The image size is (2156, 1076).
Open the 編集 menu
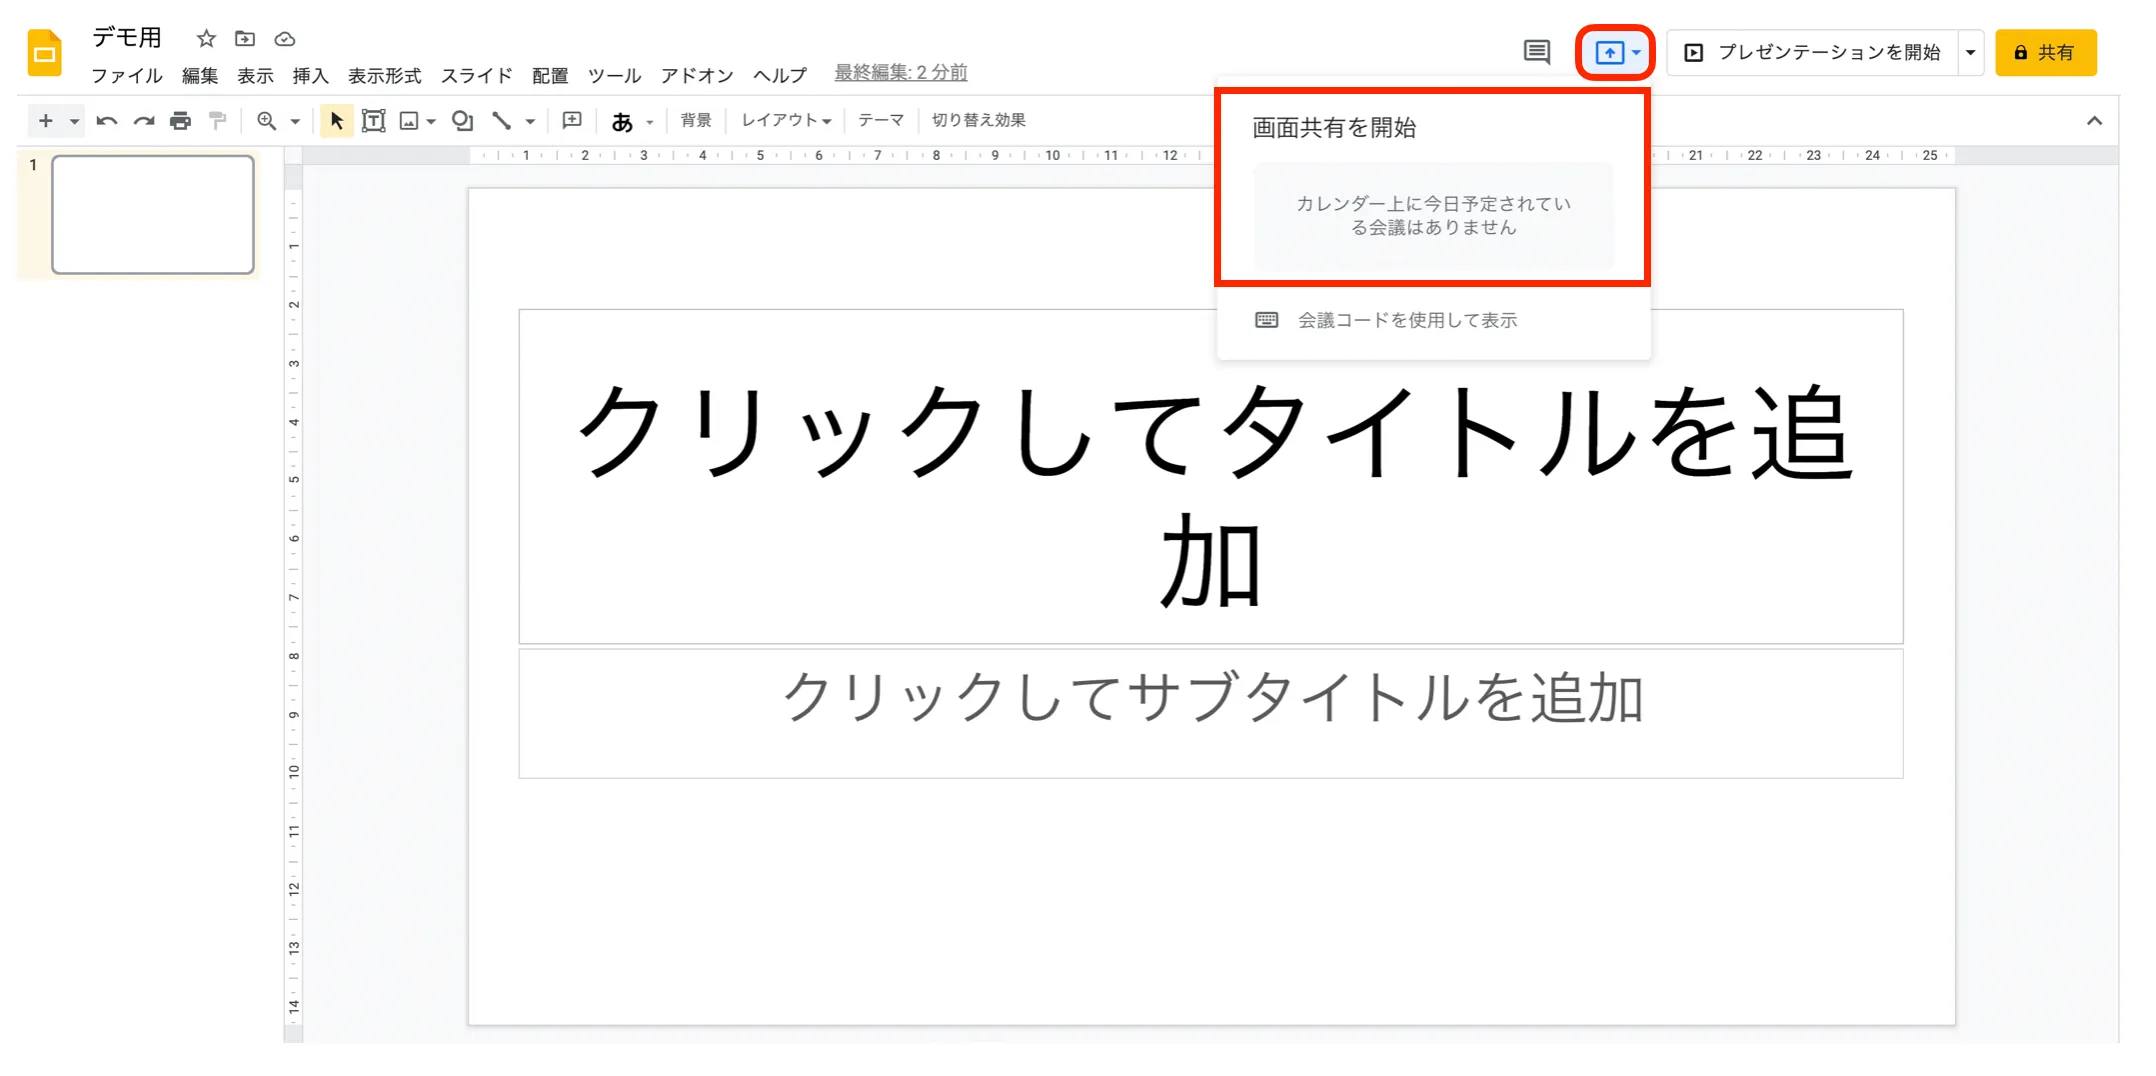pos(200,75)
